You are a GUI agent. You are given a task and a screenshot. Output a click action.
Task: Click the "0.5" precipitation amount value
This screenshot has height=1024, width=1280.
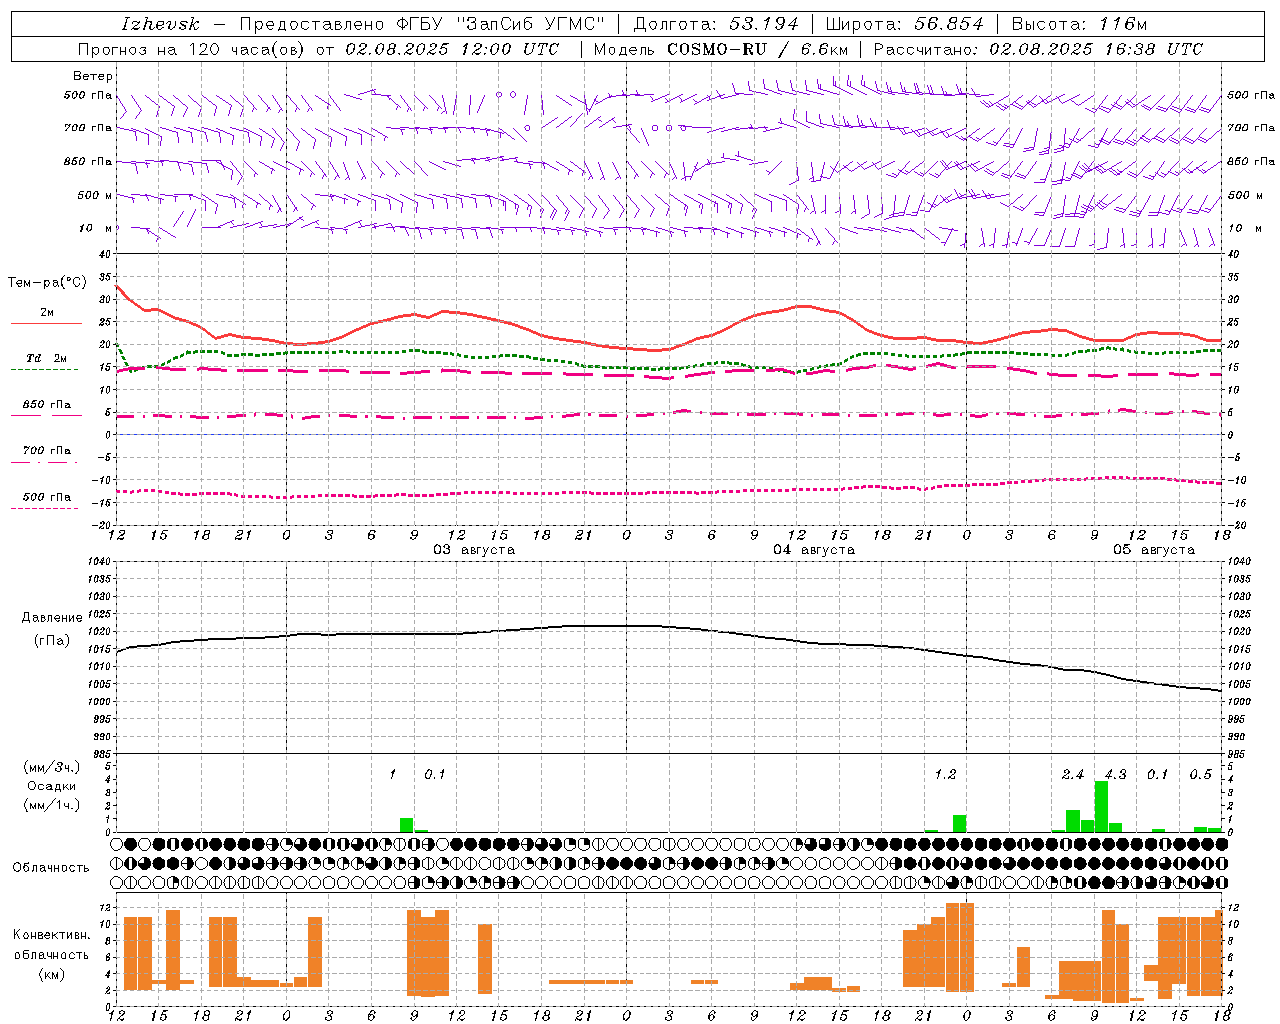click(1200, 774)
